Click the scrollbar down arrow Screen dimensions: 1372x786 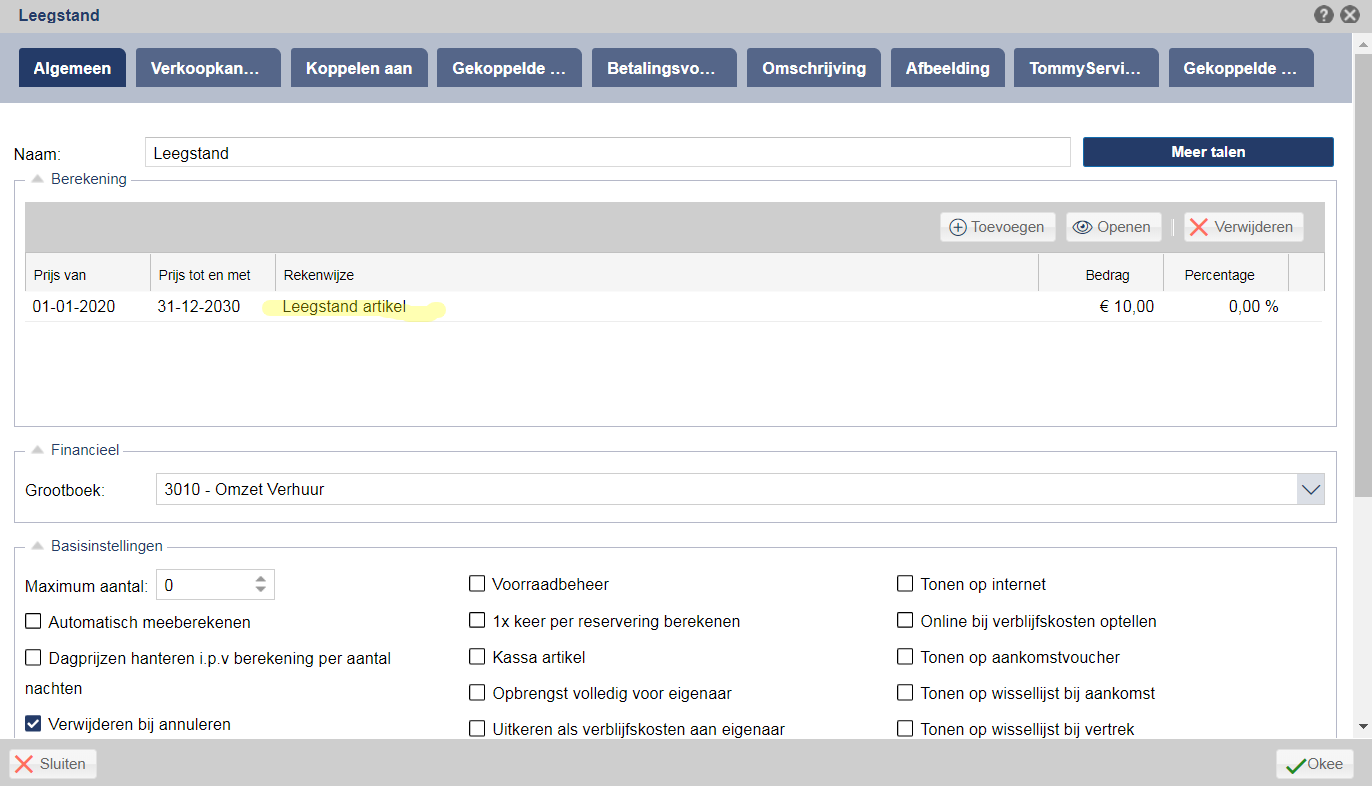pos(1363,726)
